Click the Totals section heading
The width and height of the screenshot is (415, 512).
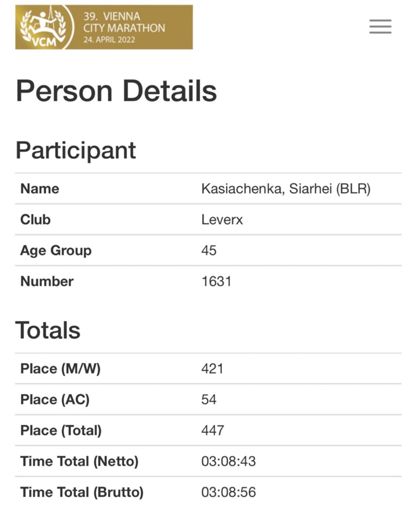tap(48, 330)
